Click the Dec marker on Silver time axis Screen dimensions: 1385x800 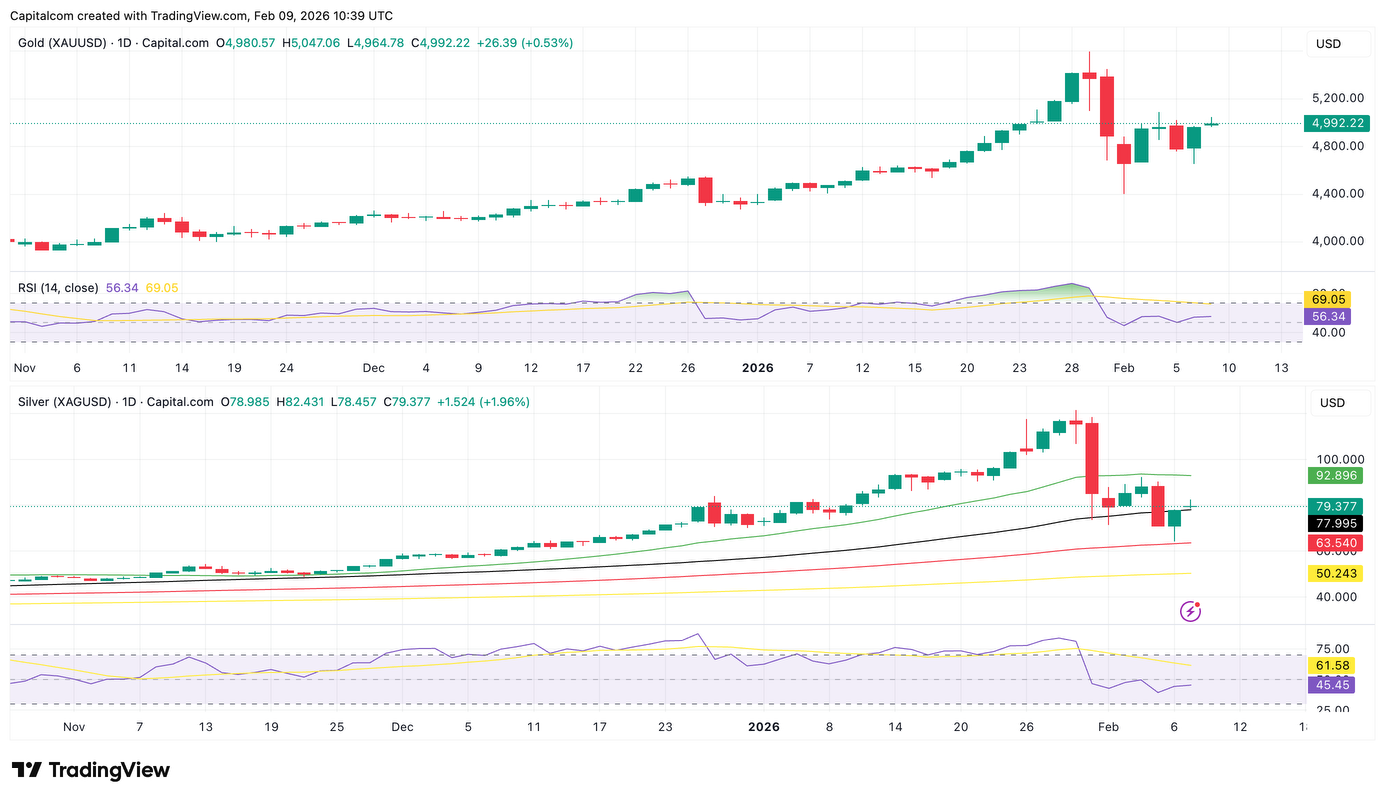[401, 727]
